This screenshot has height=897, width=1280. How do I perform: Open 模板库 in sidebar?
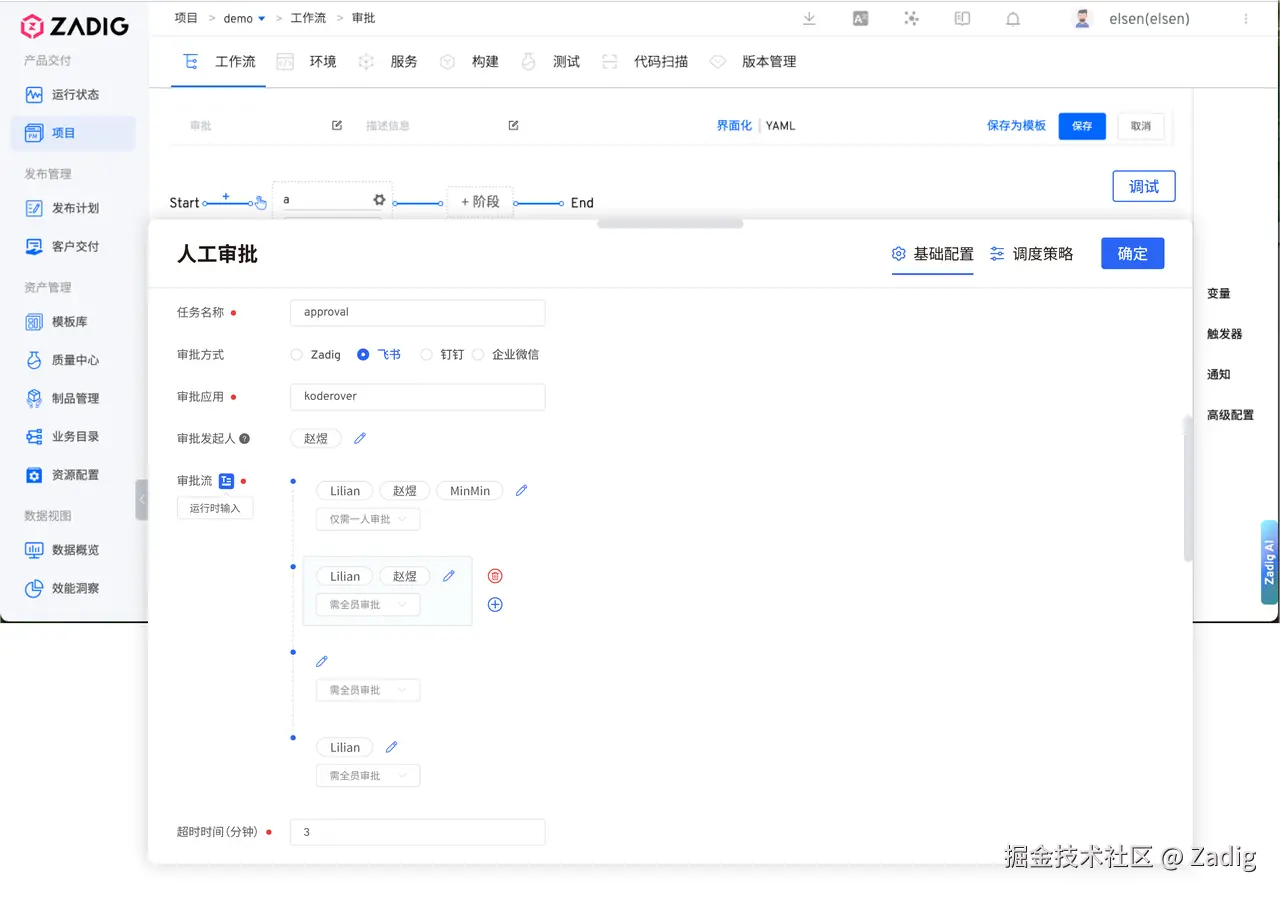pos(73,322)
